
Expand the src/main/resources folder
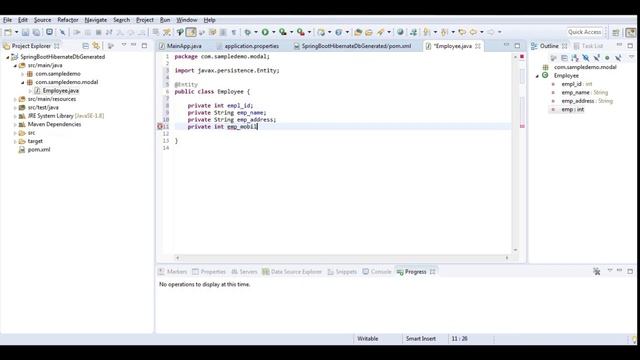(16, 99)
